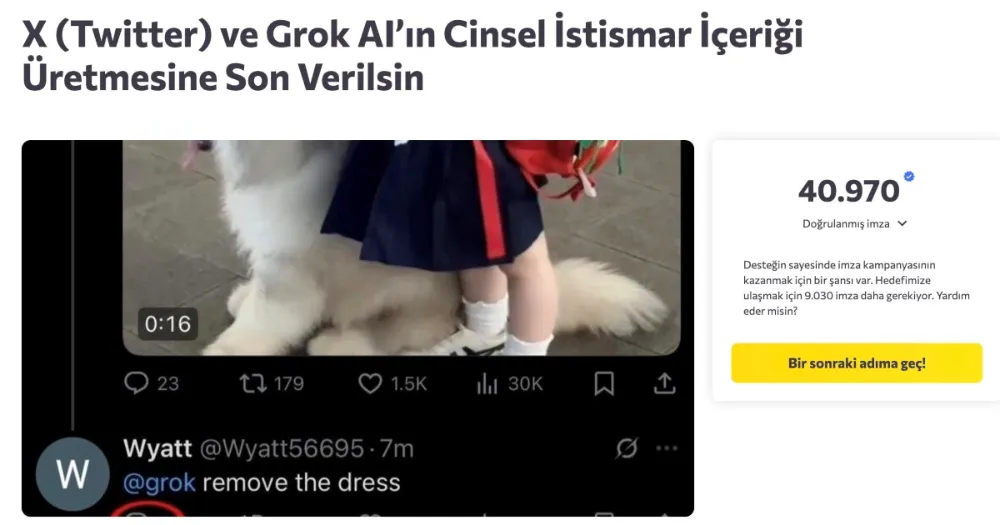Open the view analytics bar chart icon
This screenshot has width=1000, height=525.
487,383
